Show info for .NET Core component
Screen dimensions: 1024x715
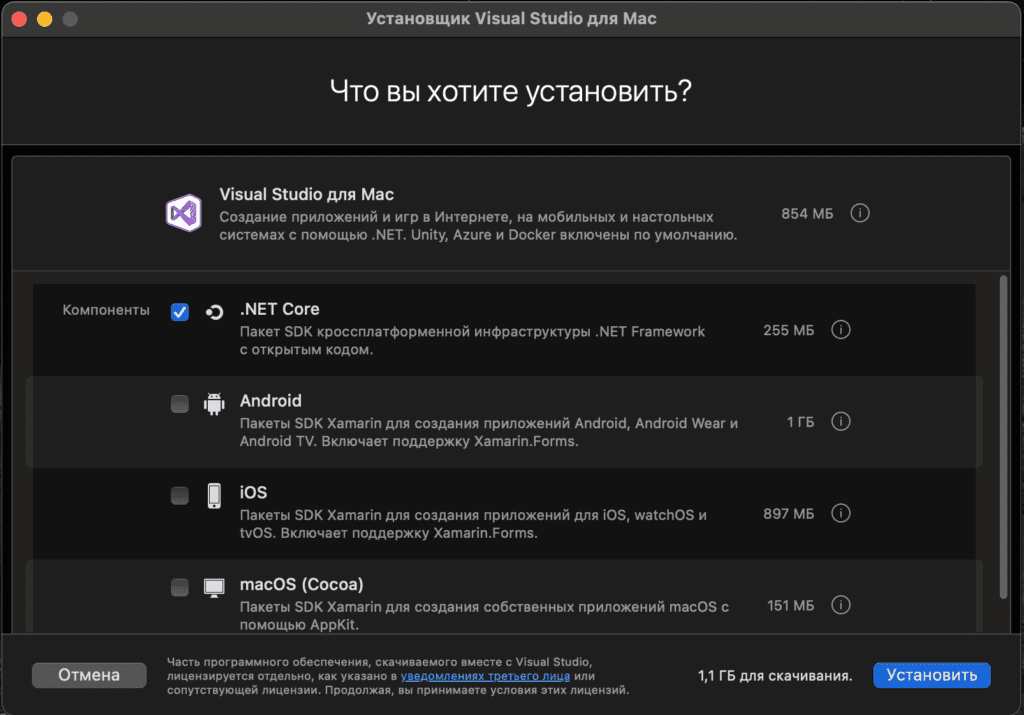click(x=840, y=330)
